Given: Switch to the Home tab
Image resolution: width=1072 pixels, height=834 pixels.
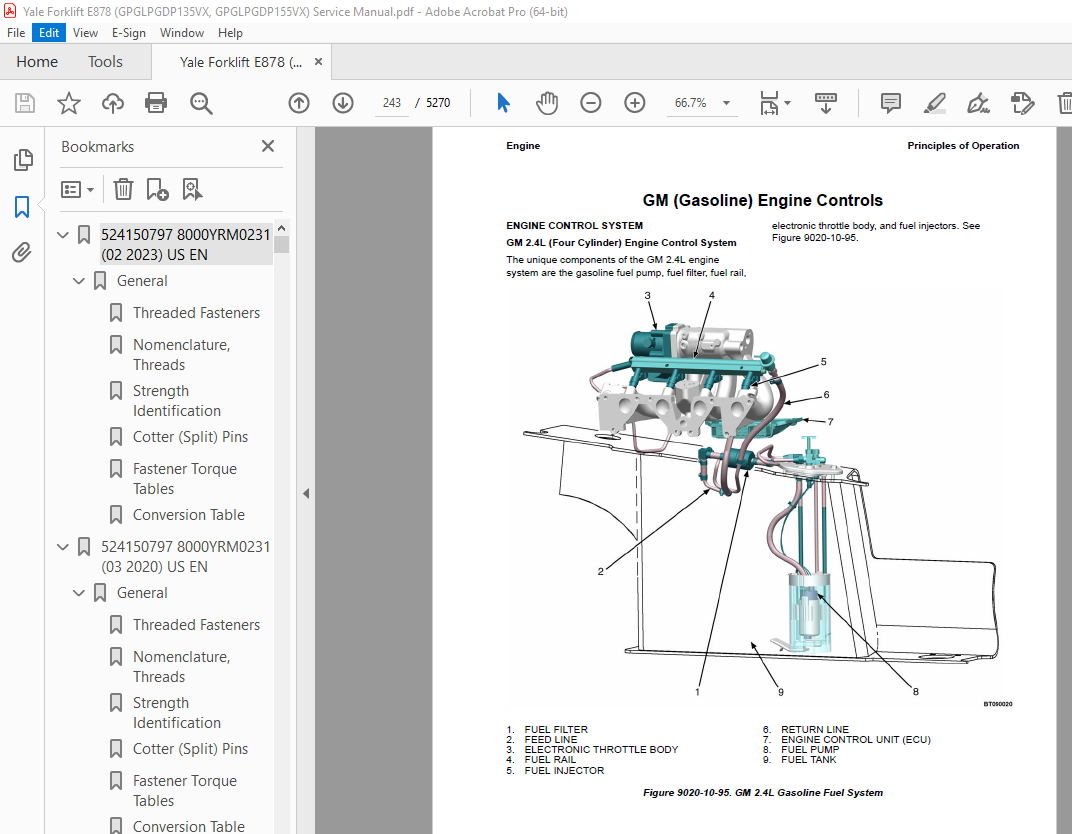Looking at the screenshot, I should tap(37, 62).
